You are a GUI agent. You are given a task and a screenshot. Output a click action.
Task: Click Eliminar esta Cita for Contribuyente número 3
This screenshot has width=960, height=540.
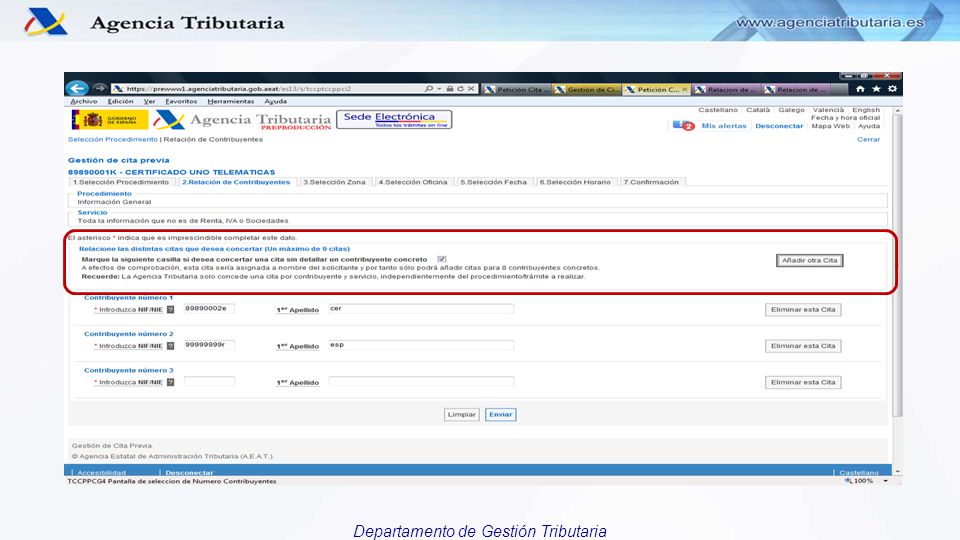point(803,382)
